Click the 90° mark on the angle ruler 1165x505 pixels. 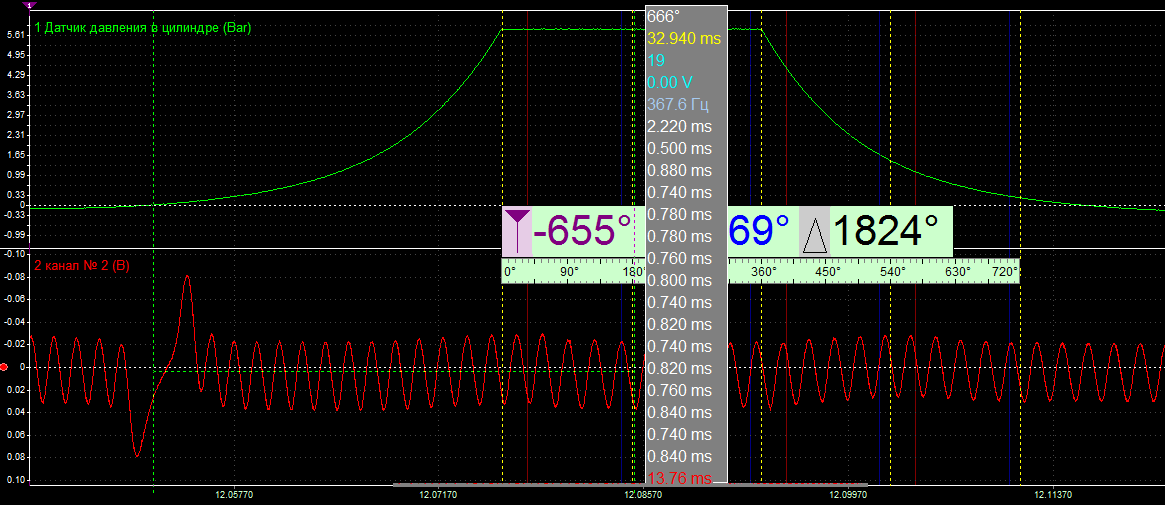pyautogui.click(x=569, y=271)
